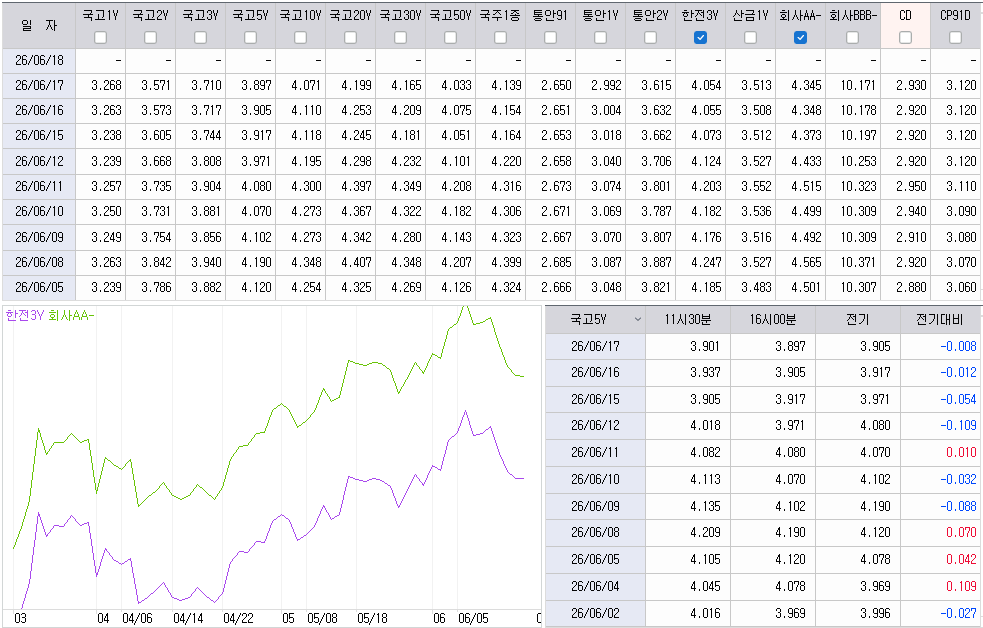Viewport: 983px width, 628px height.
Task: Click the 26/06/04 date in the lower table
Action: (595, 587)
